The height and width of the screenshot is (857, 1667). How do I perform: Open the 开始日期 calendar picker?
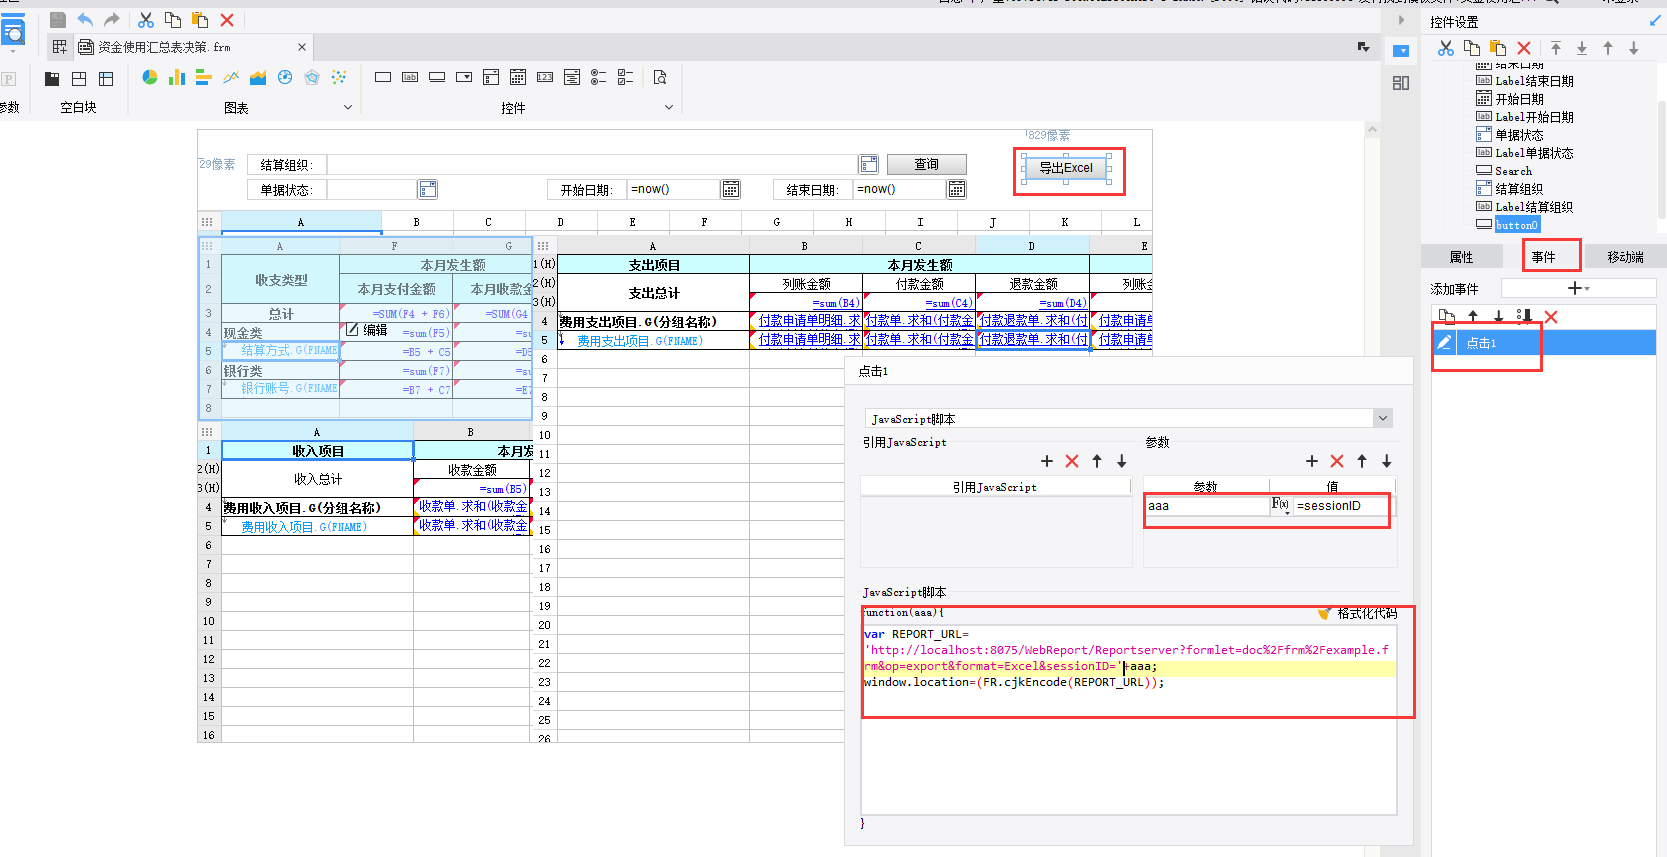pyautogui.click(x=731, y=189)
